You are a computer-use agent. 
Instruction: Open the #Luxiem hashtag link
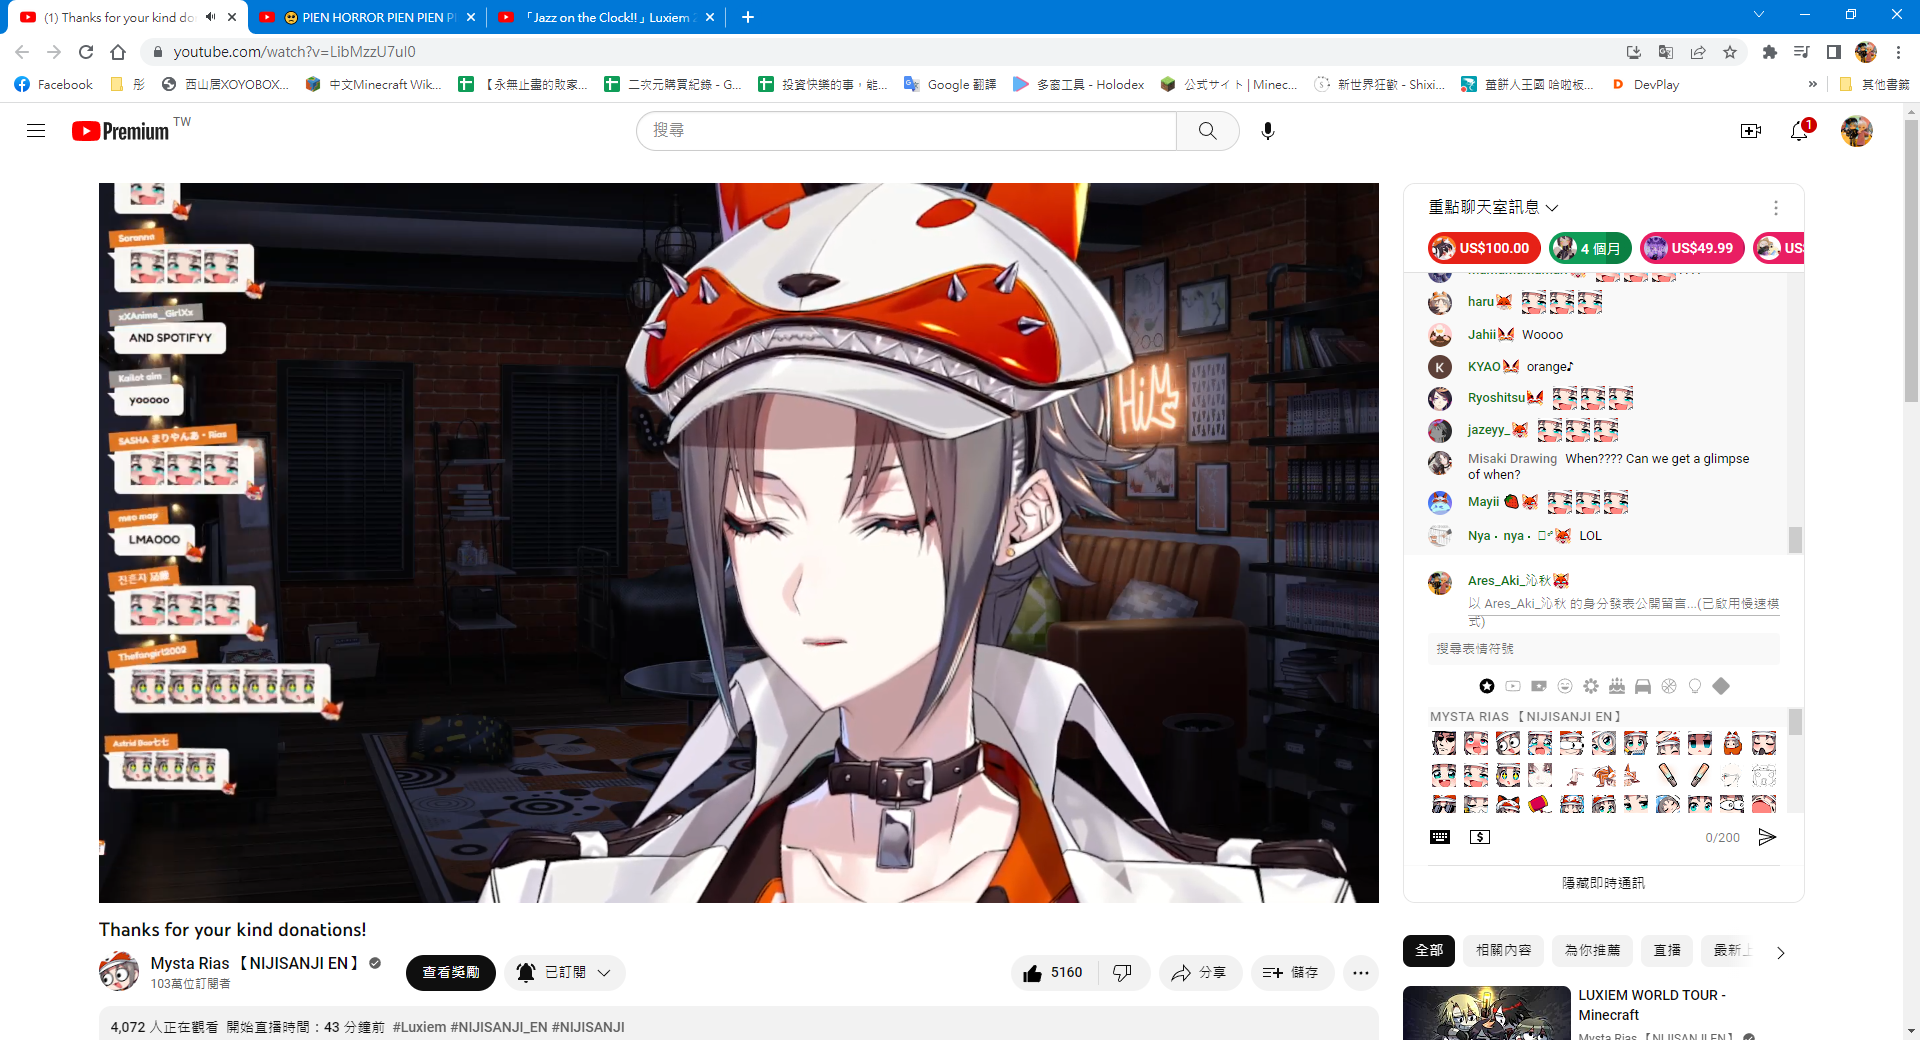[420, 1027]
